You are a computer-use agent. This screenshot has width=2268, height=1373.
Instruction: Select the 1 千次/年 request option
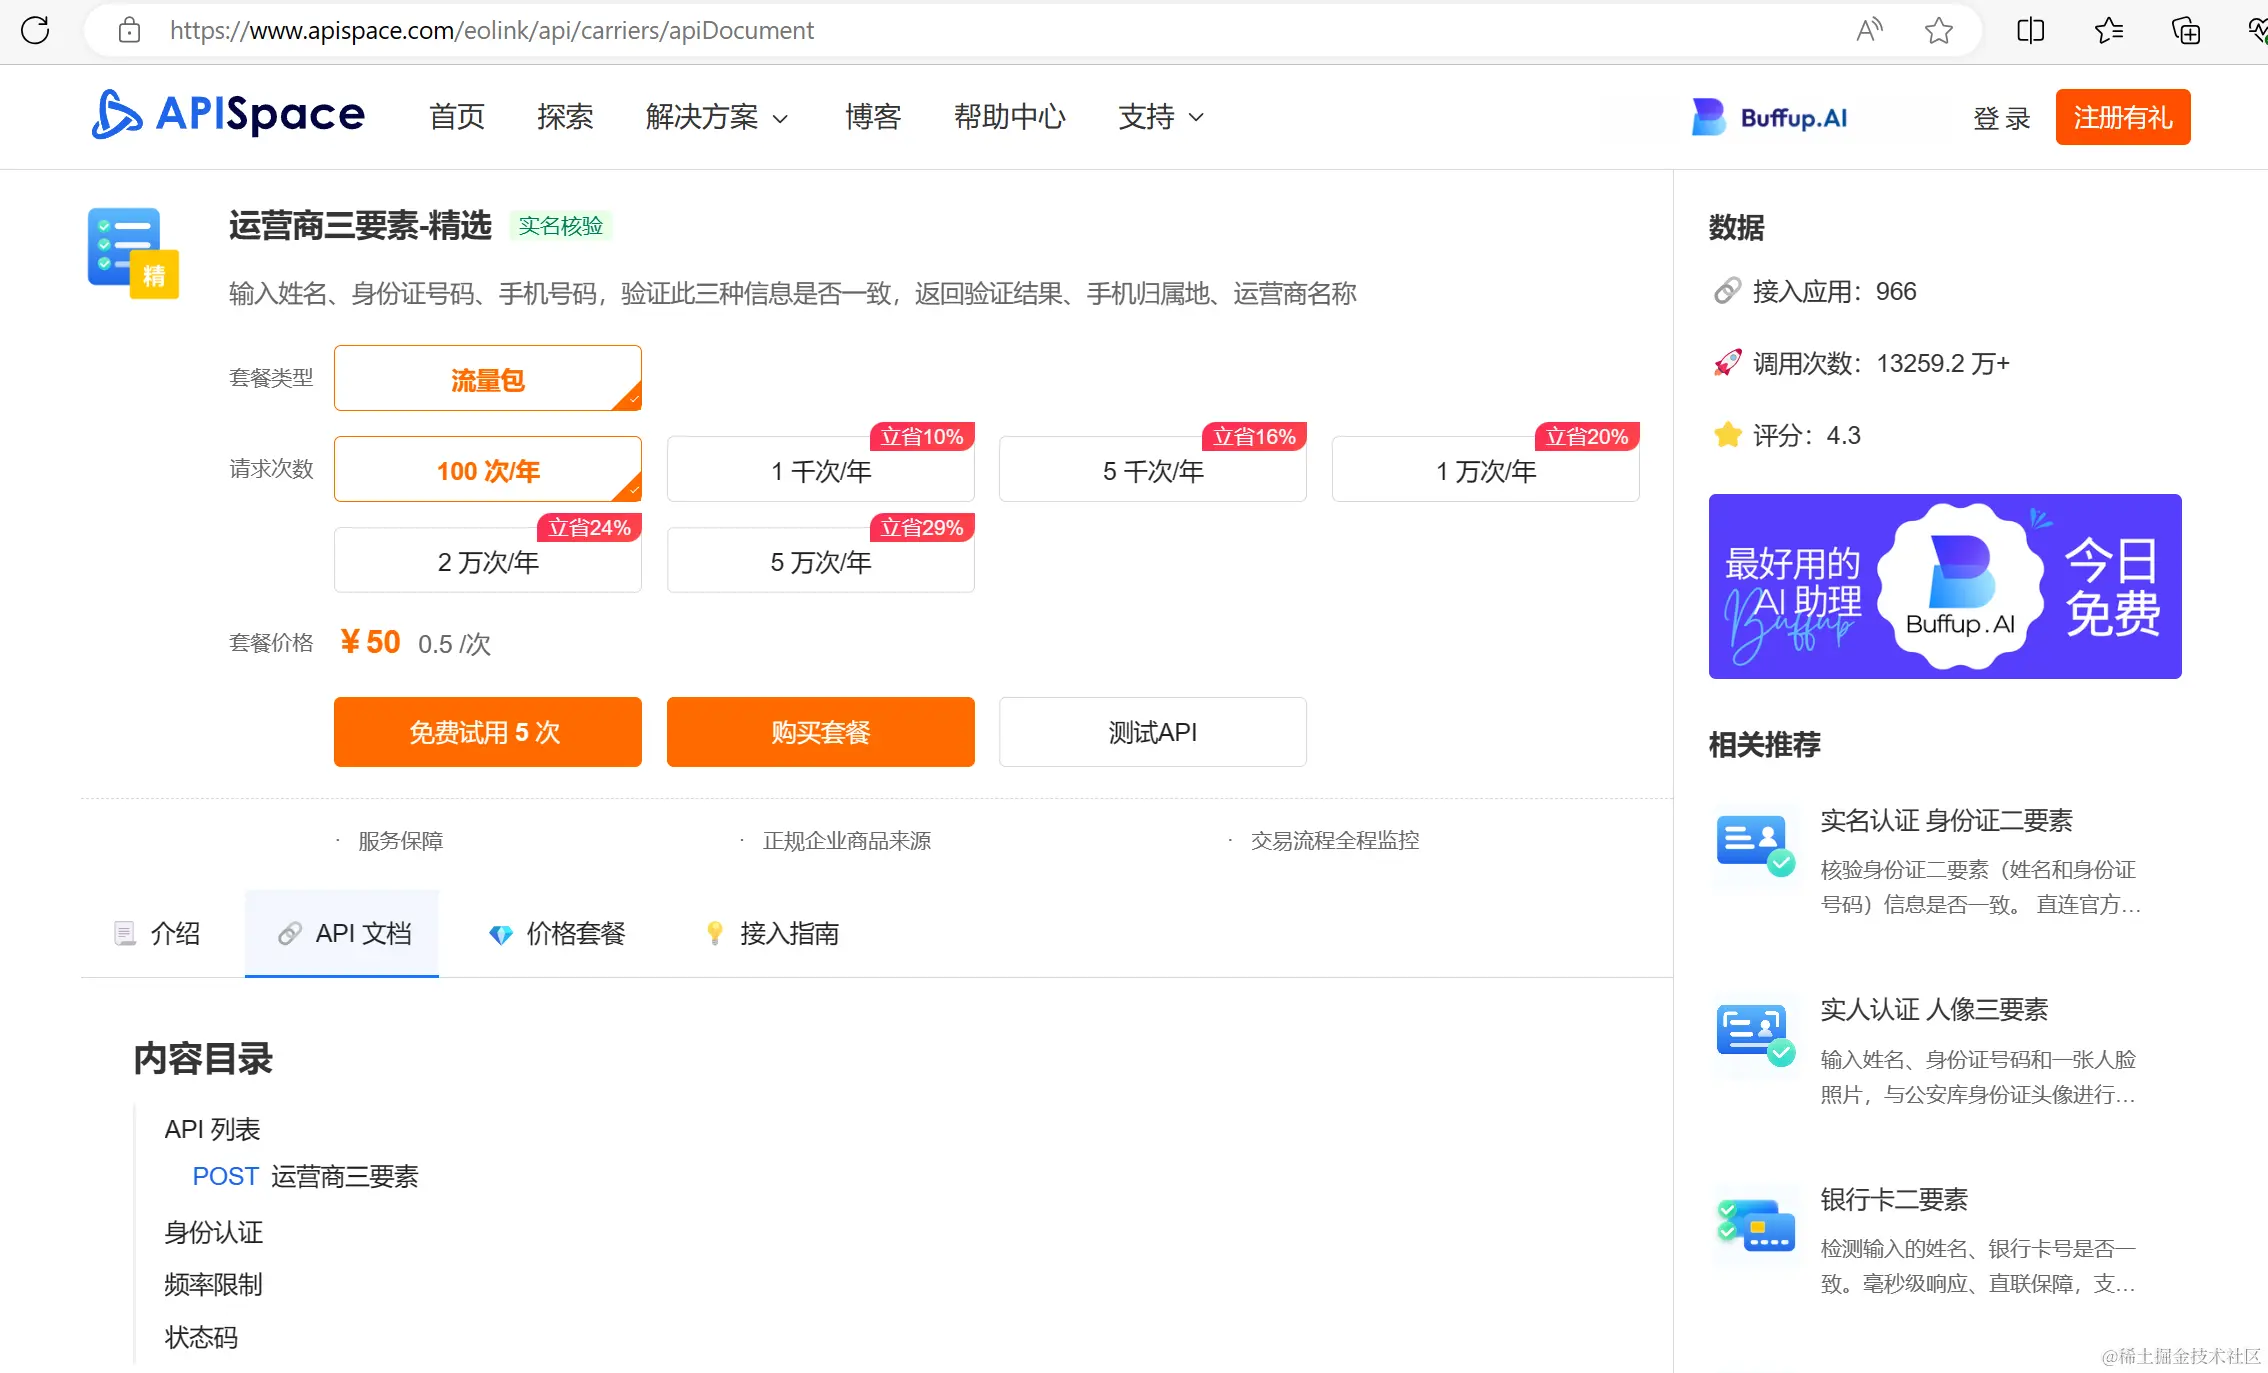(820, 470)
